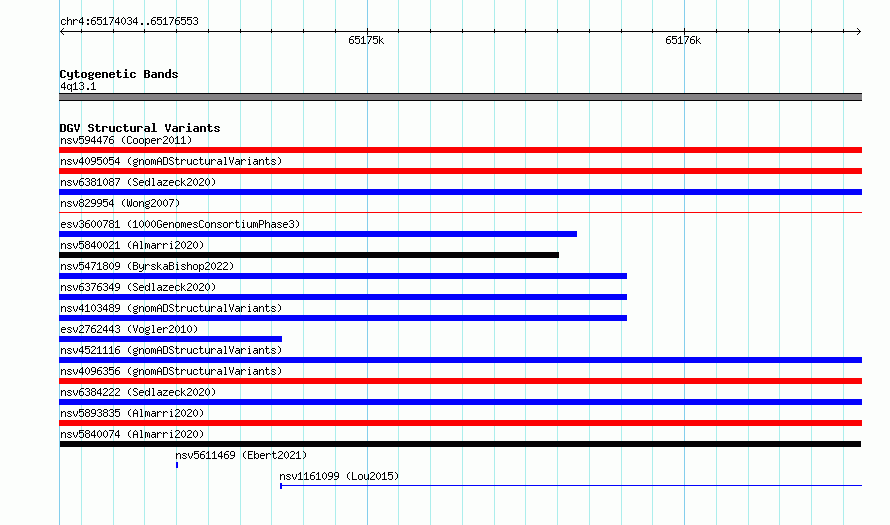Viewport: 890px width, 525px height.
Task: Click the blue nsv4103489 variant bar
Action: click(x=343, y=318)
